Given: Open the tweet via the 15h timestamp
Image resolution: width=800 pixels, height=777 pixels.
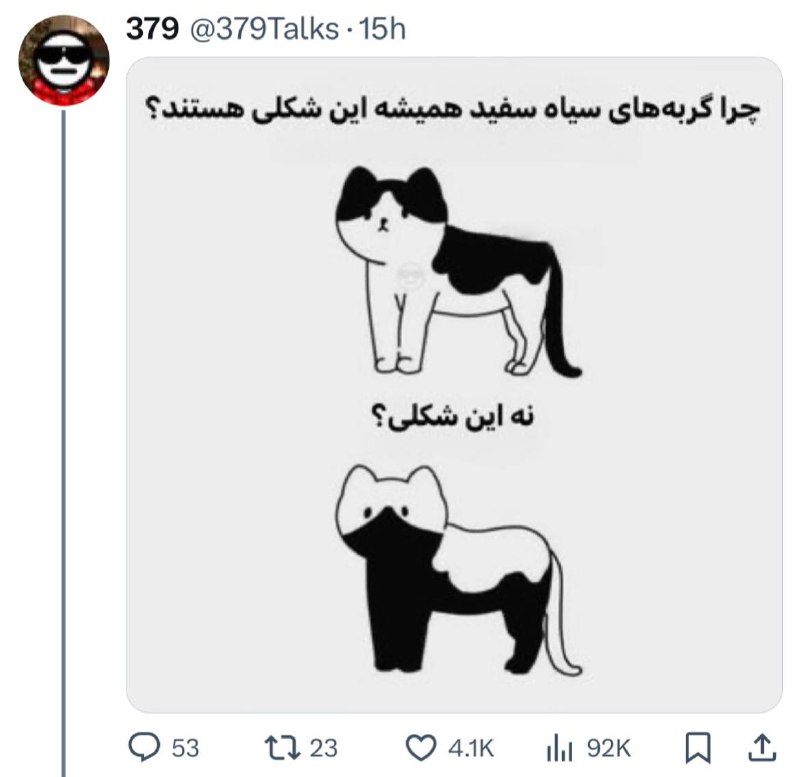Looking at the screenshot, I should [x=382, y=29].
